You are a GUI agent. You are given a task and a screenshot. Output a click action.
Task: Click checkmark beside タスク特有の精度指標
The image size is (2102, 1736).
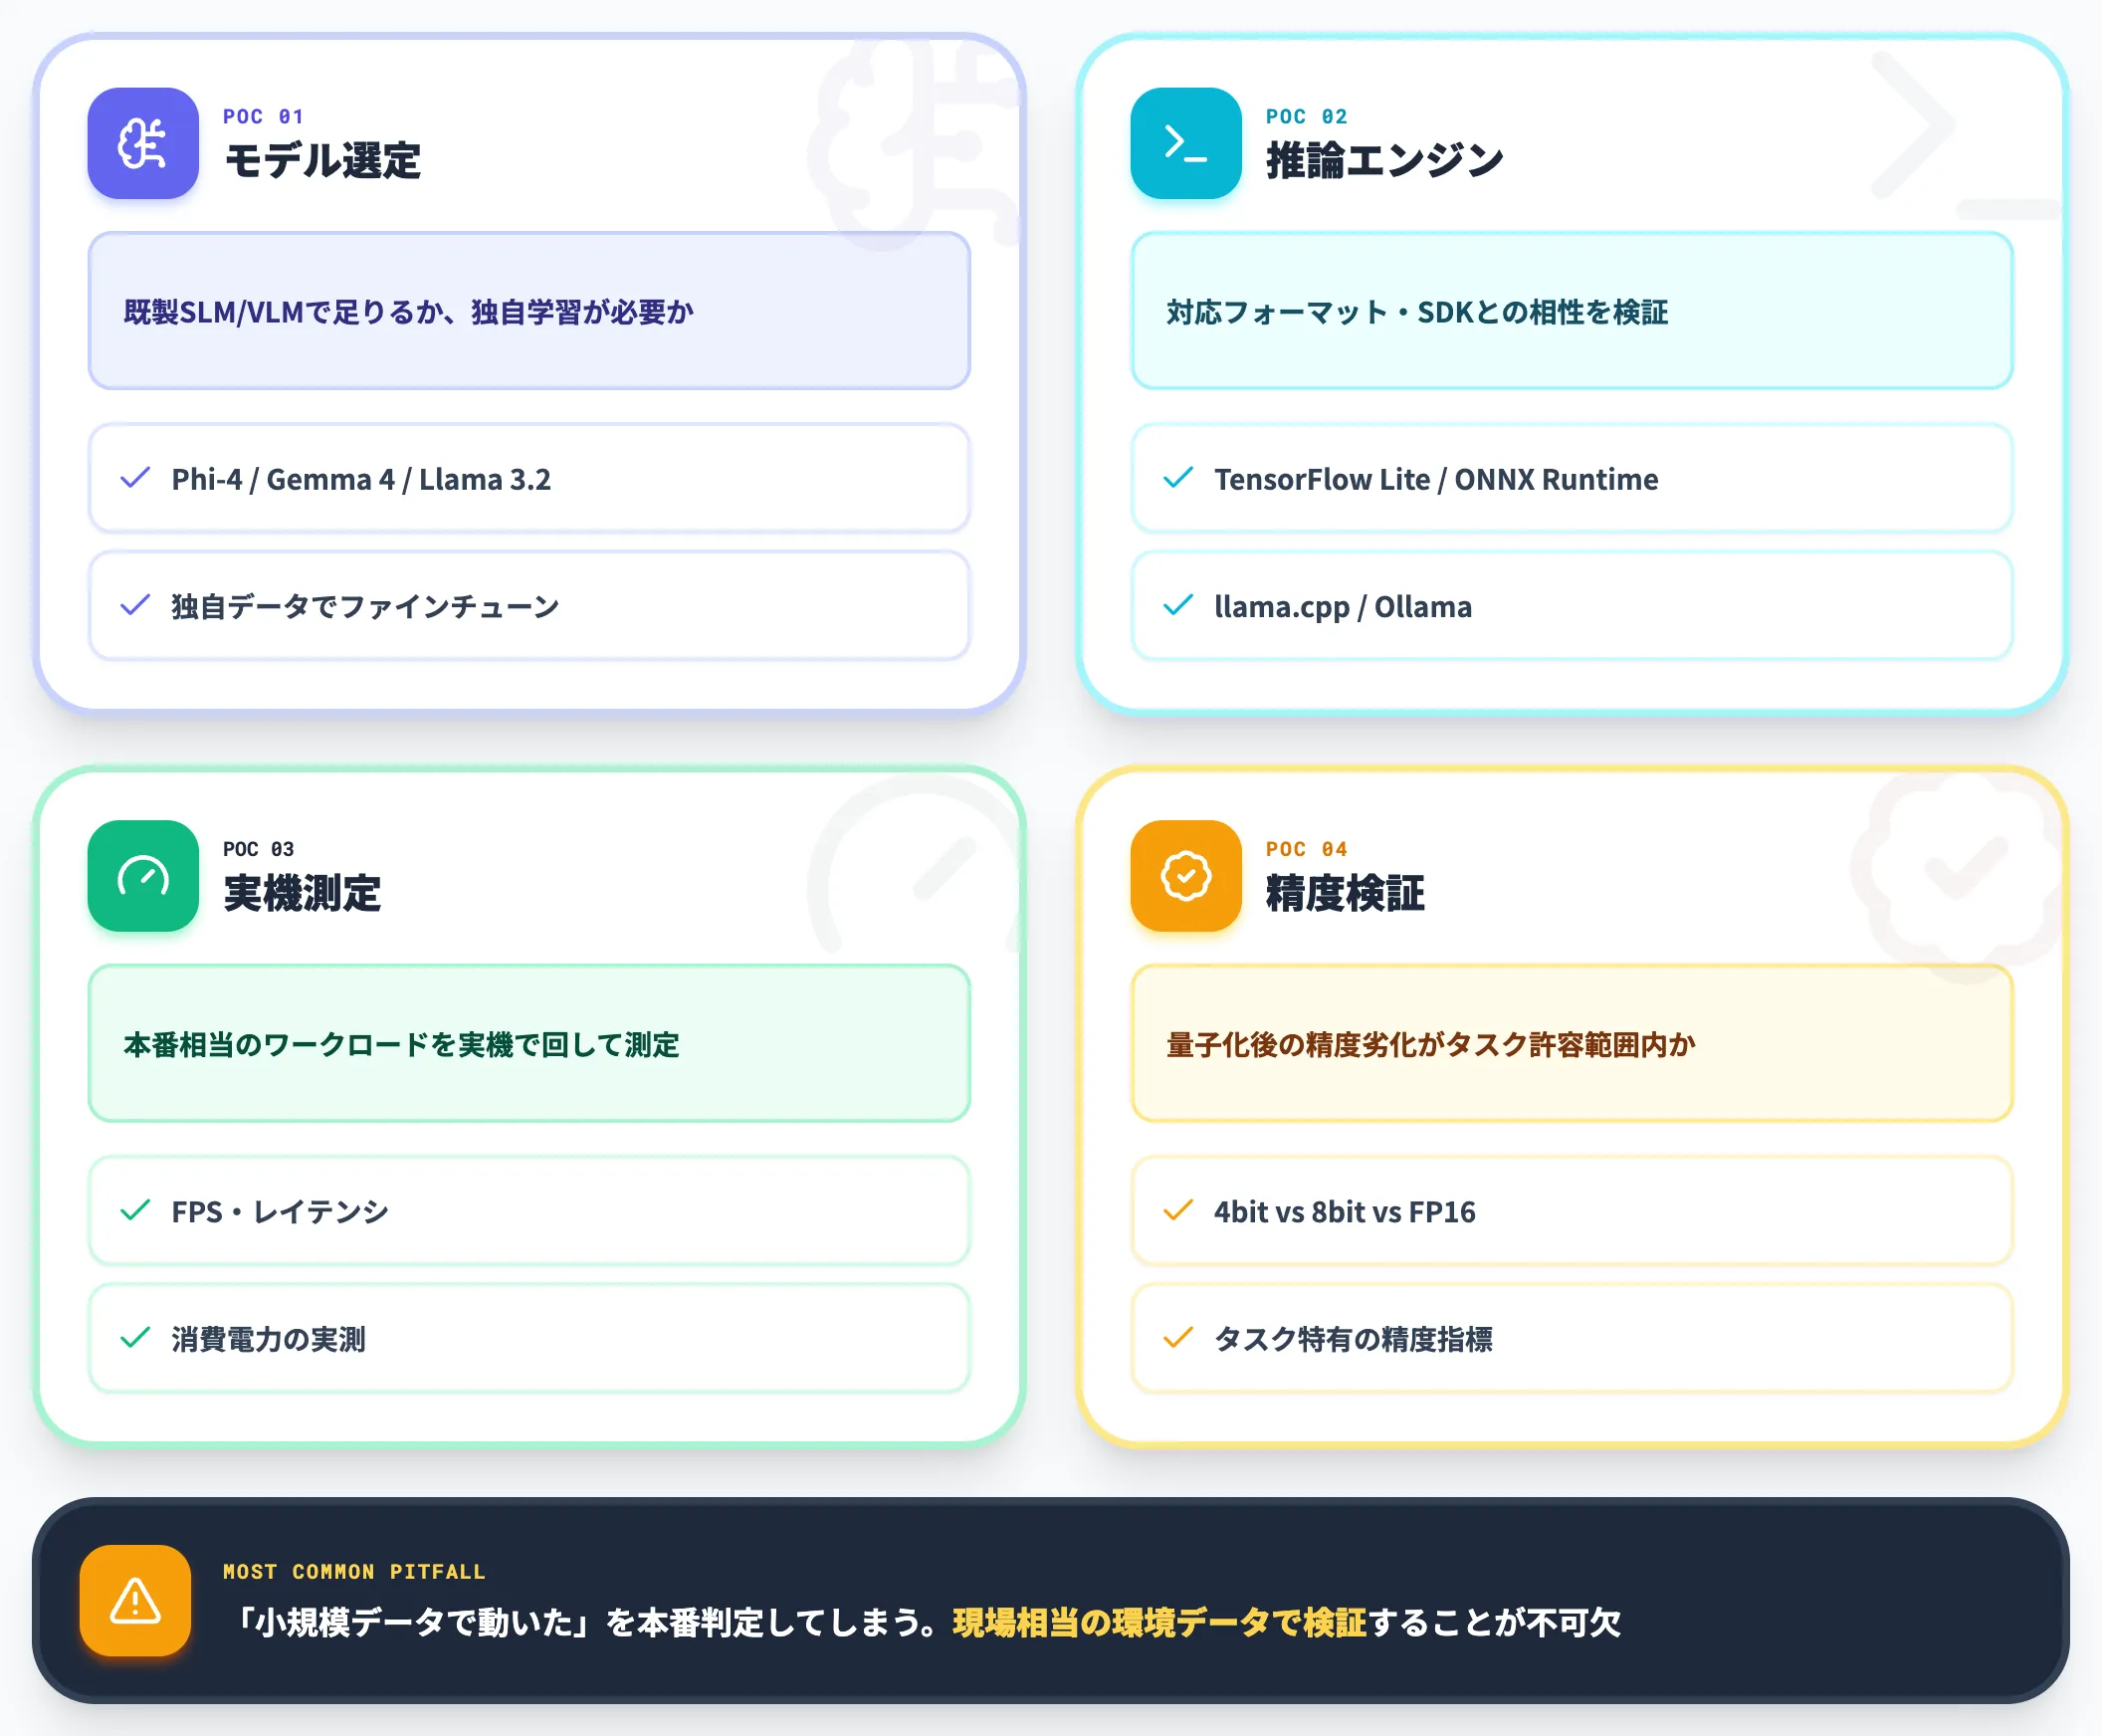(x=1178, y=1338)
